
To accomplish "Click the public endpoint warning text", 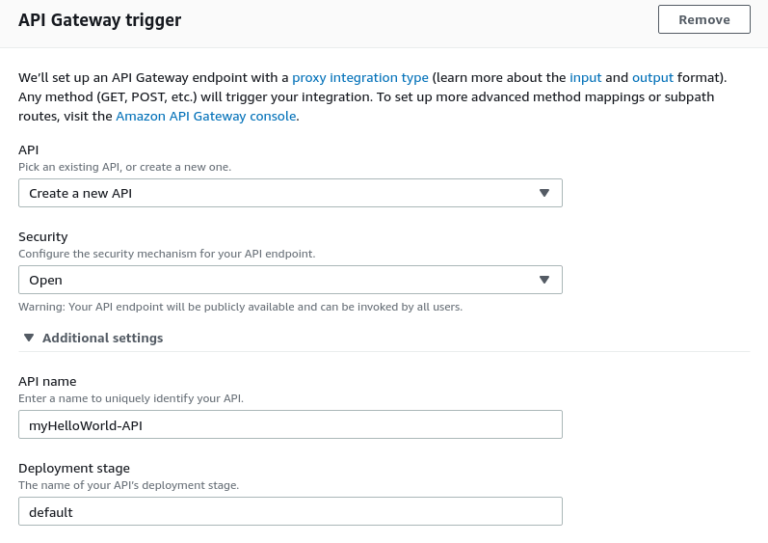I will pyautogui.click(x=240, y=307).
